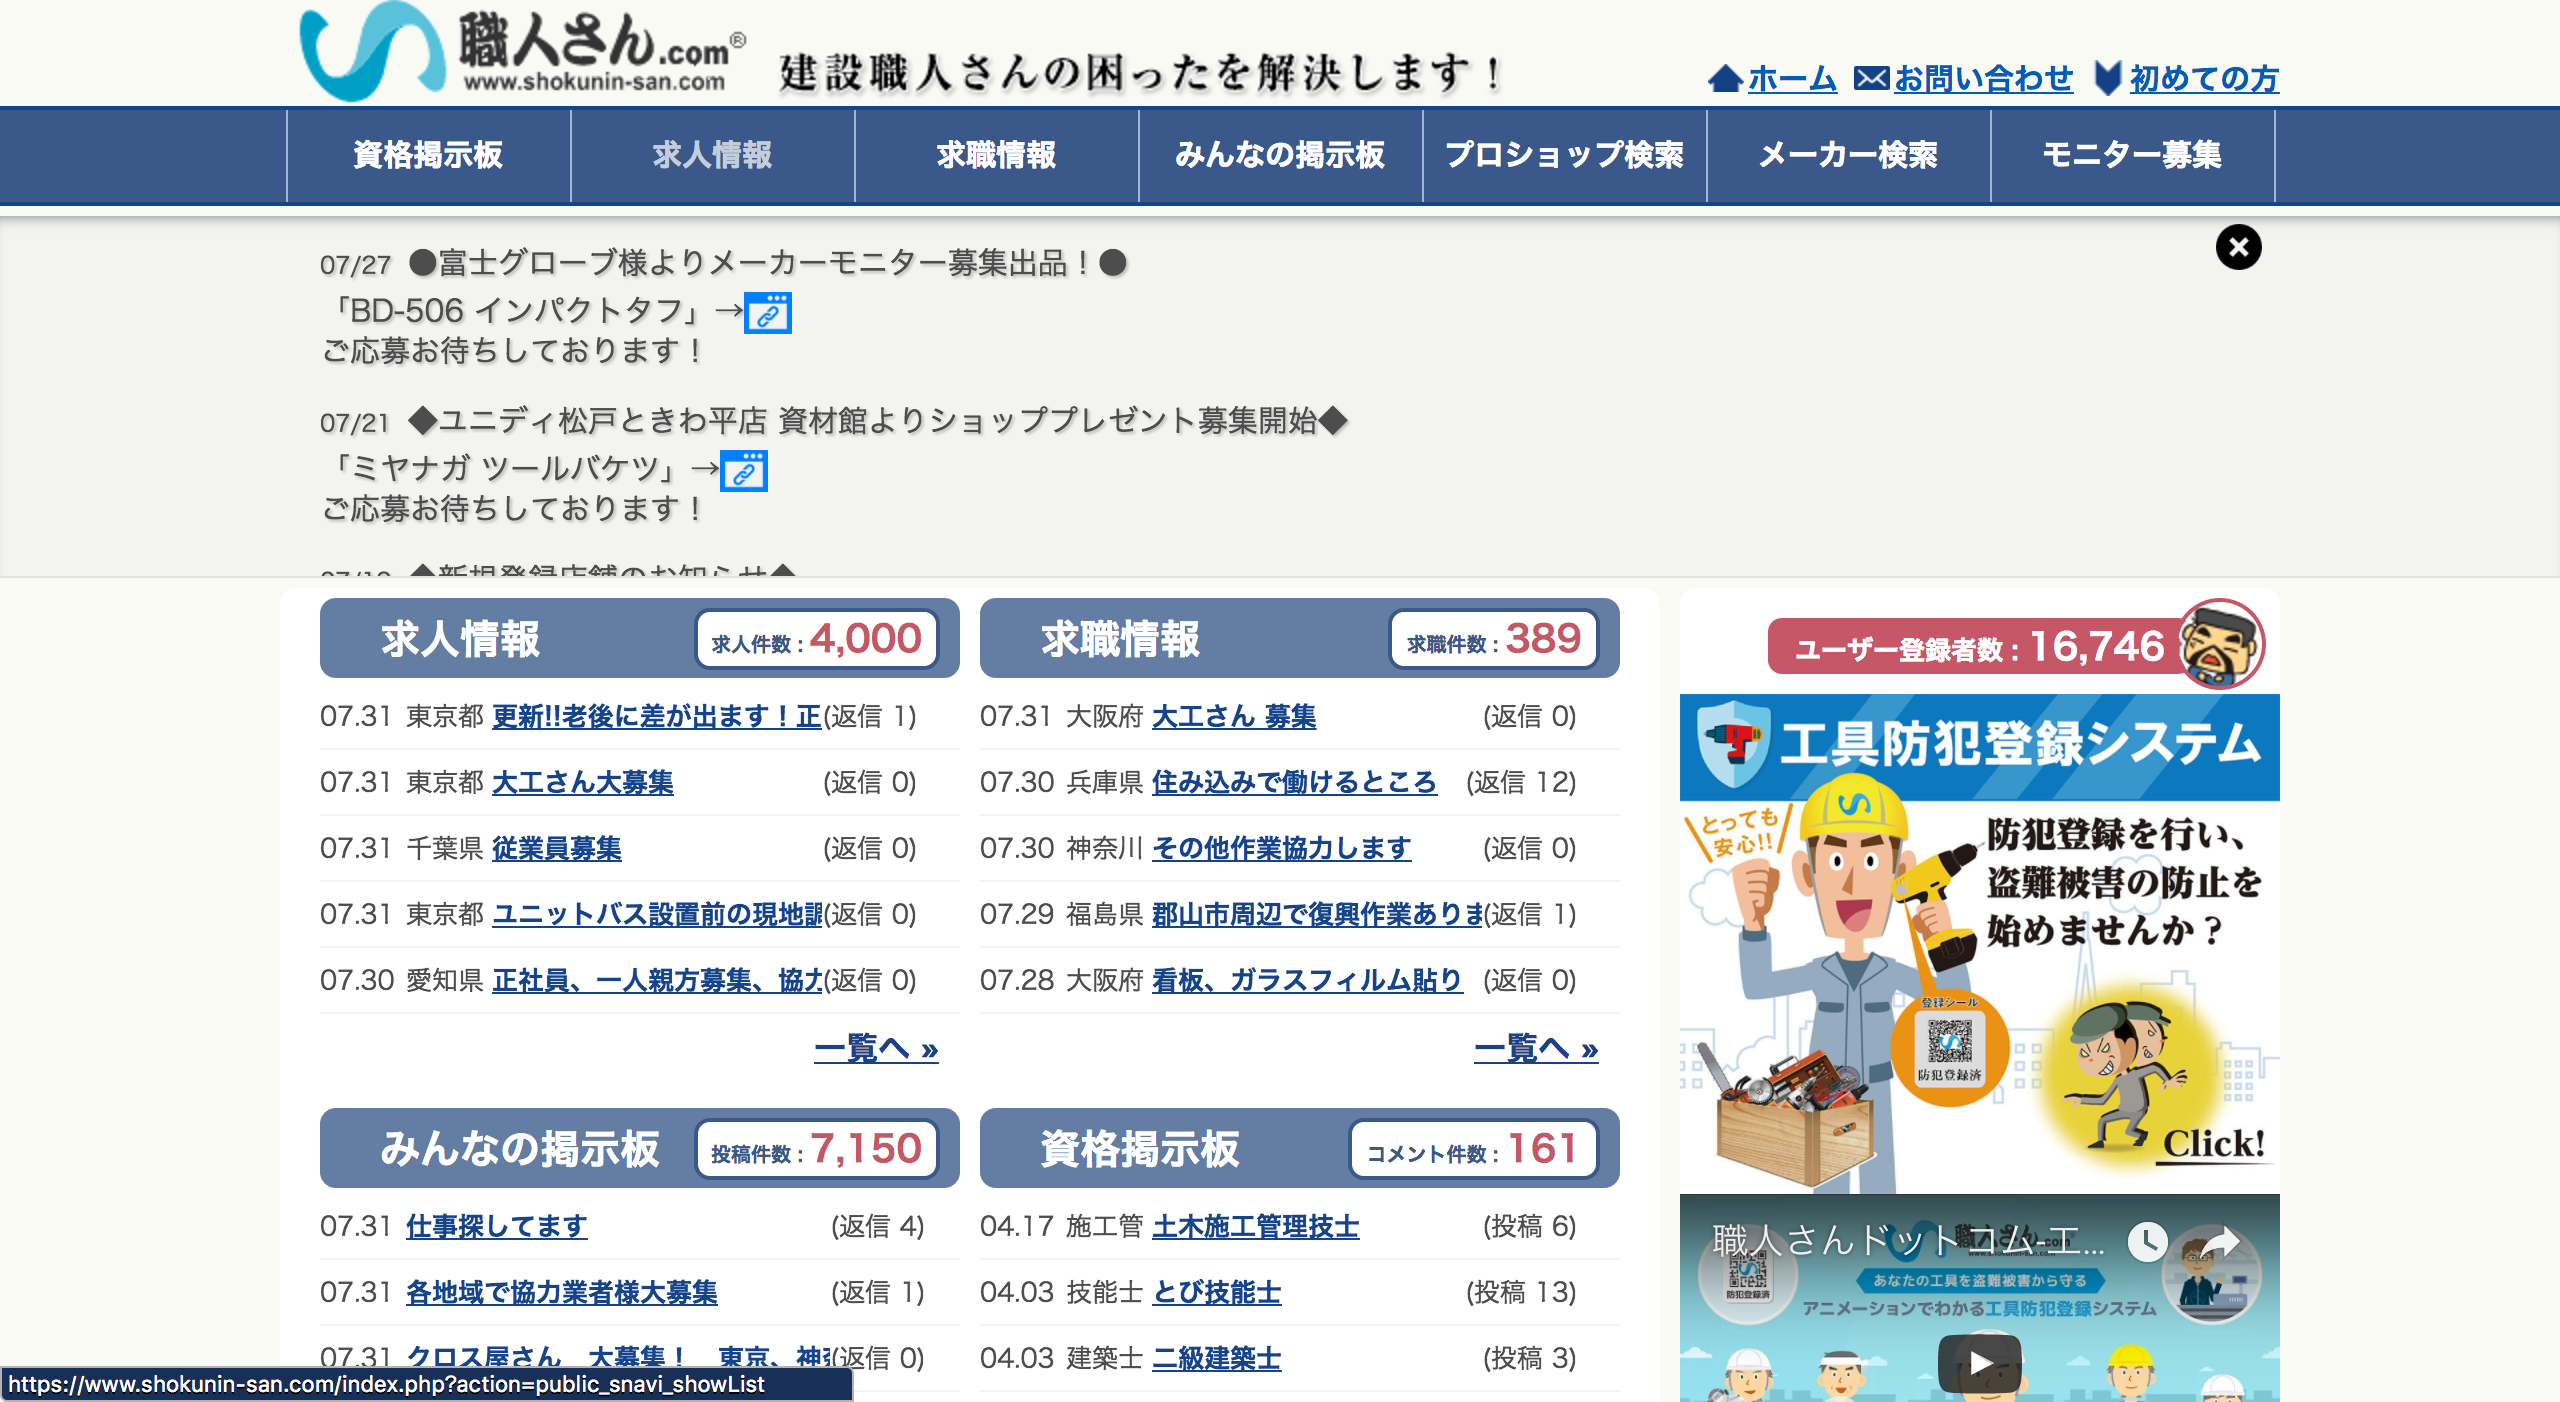Select the モニター募集 menu item
The width and height of the screenshot is (2560, 1402).
2132,155
